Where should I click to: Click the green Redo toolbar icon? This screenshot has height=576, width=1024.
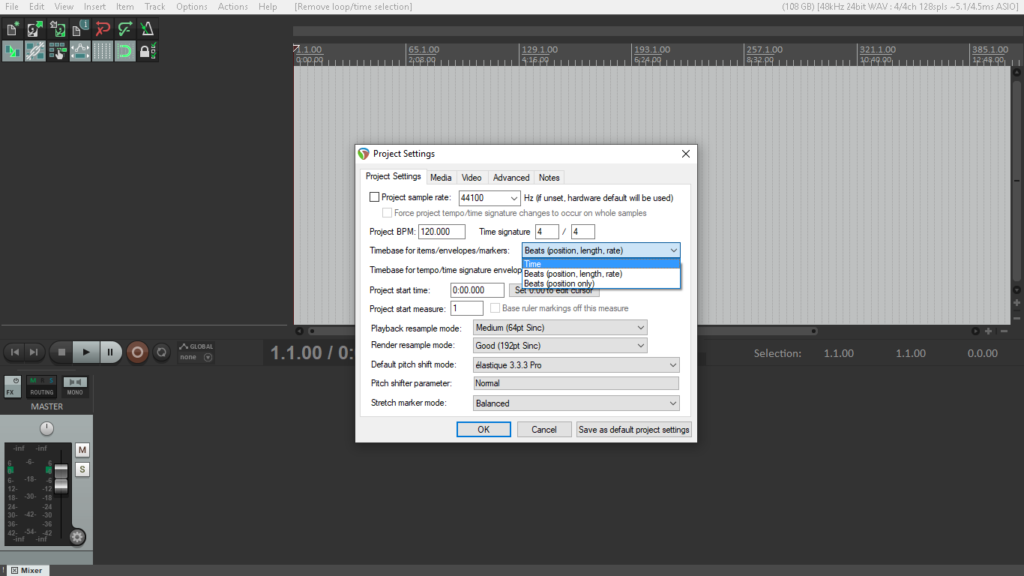tap(125, 29)
